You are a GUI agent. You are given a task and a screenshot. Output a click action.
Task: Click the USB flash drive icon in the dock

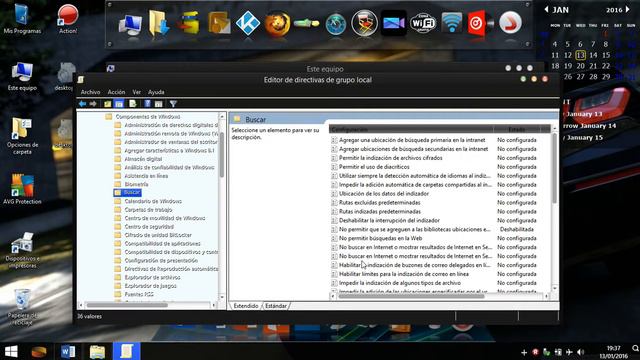coord(307,23)
